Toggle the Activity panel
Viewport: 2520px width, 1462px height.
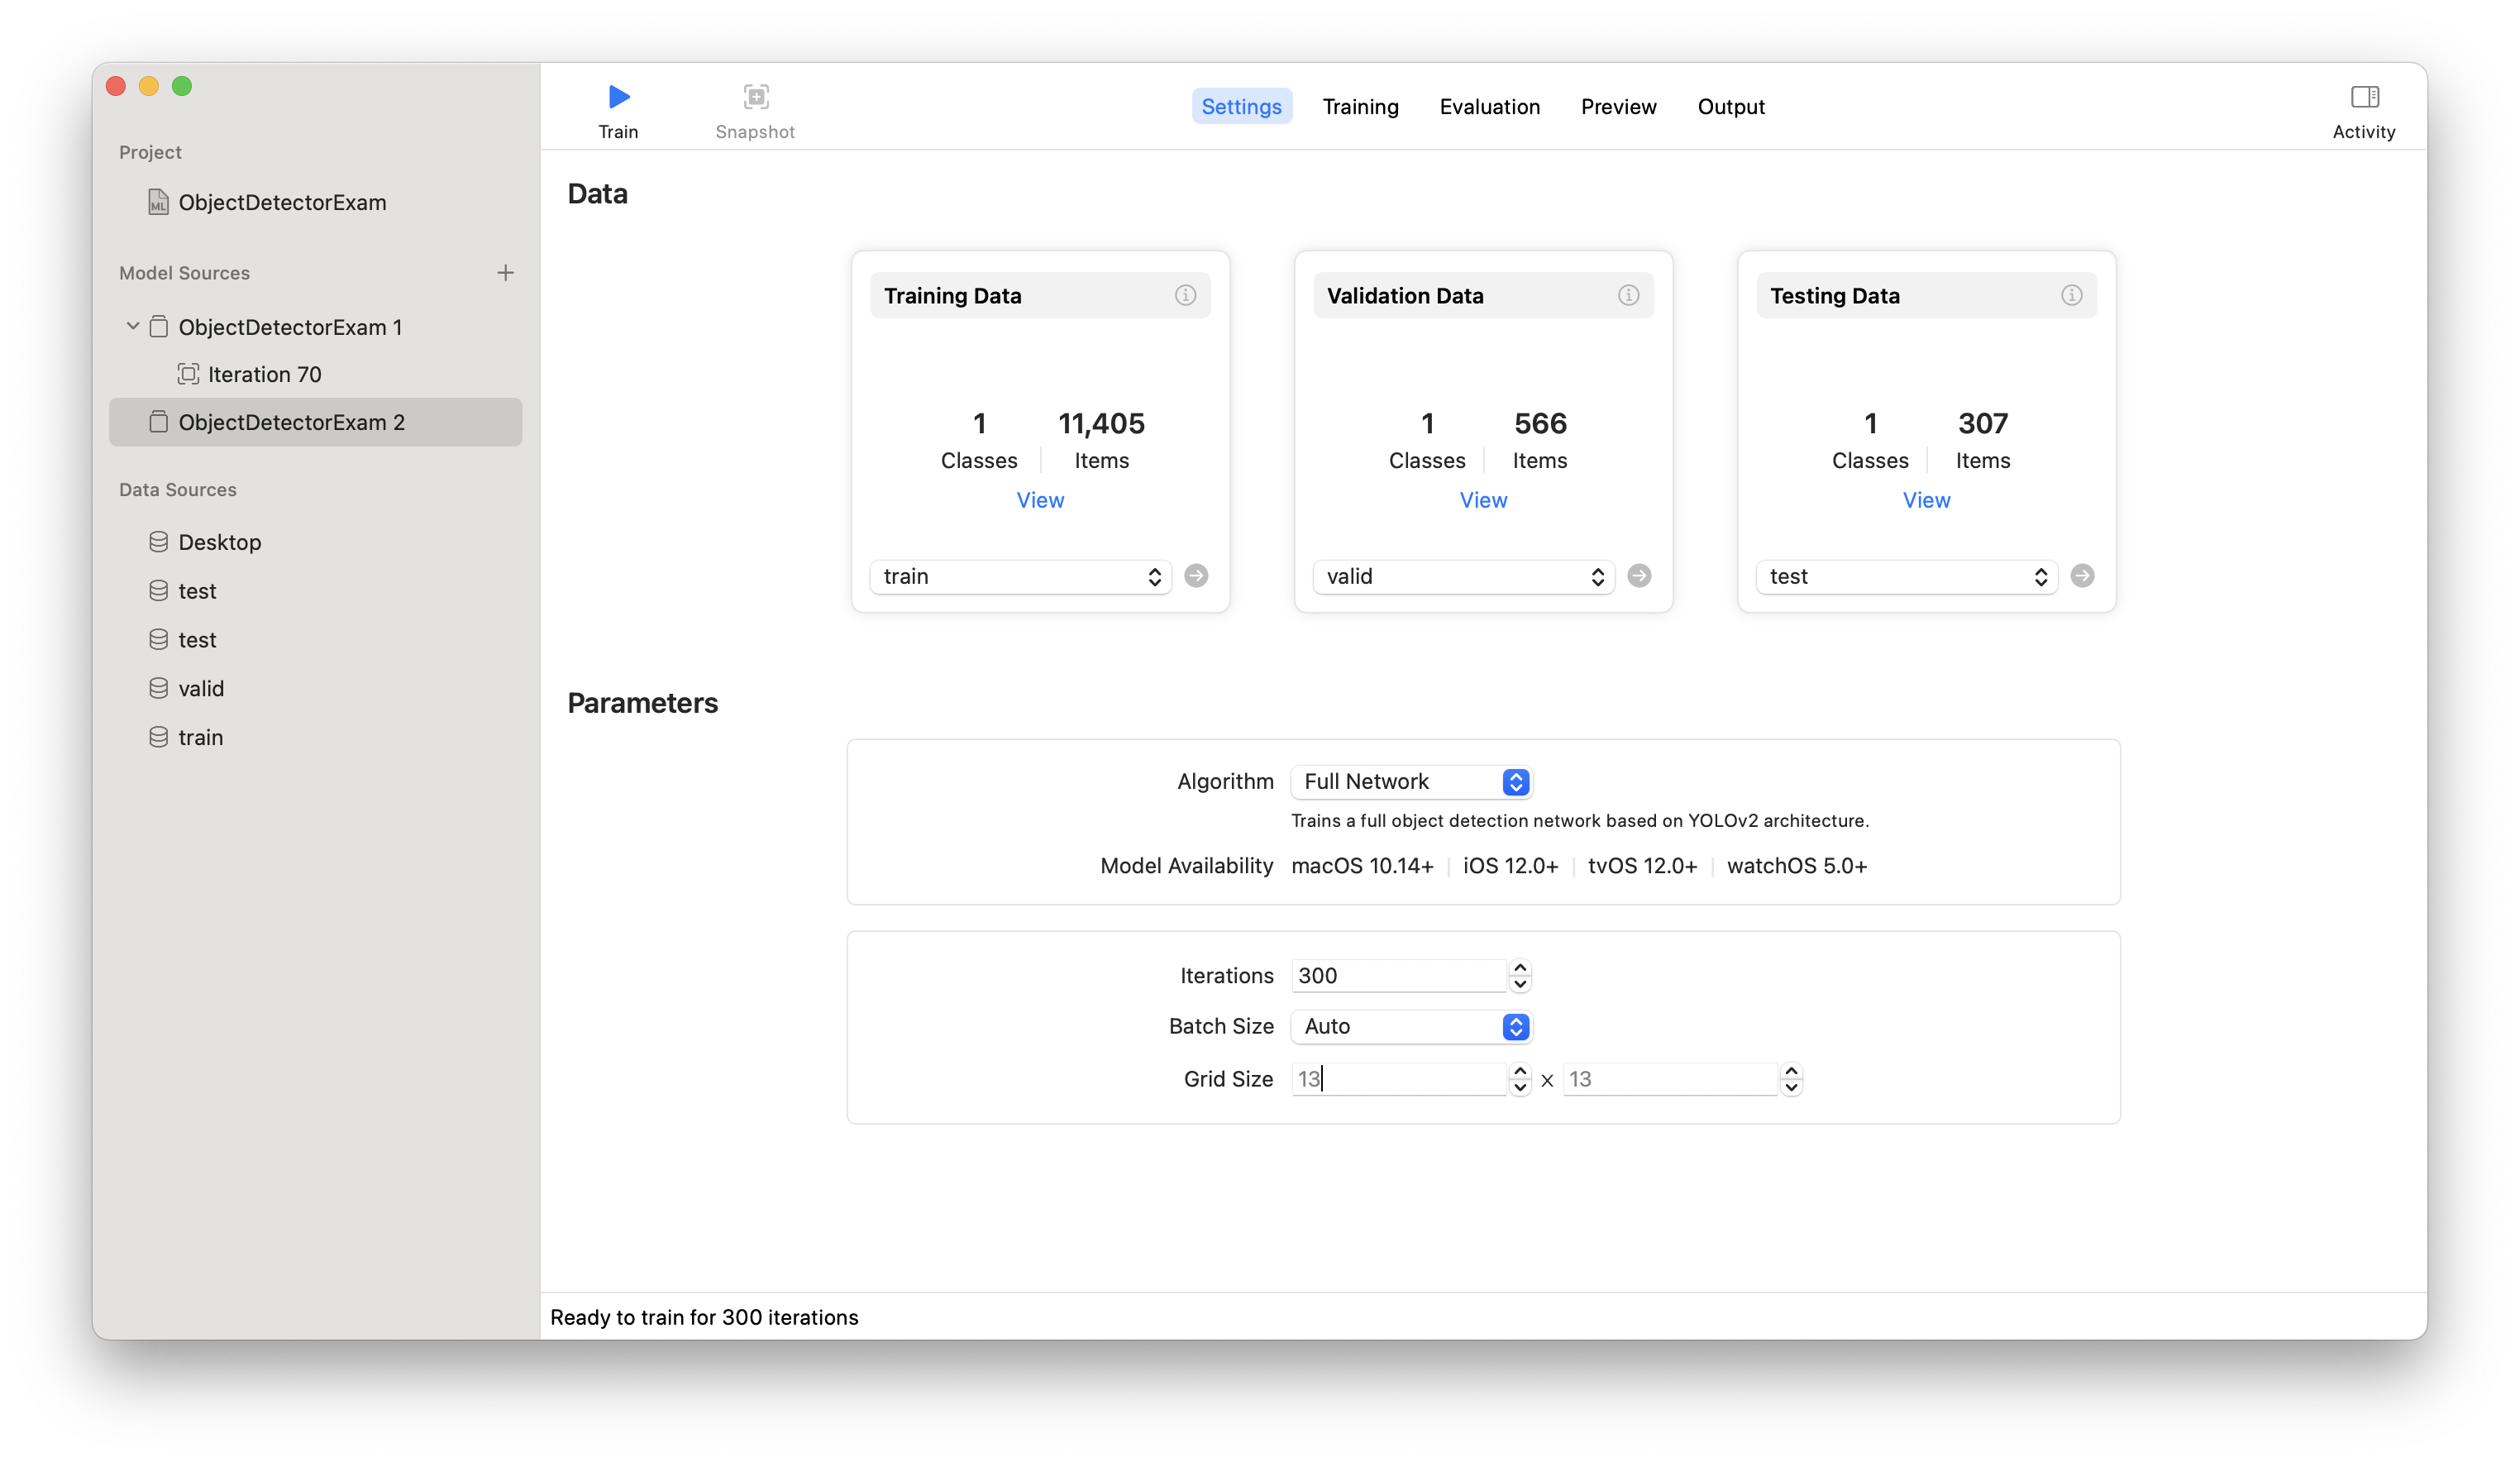tap(2363, 111)
